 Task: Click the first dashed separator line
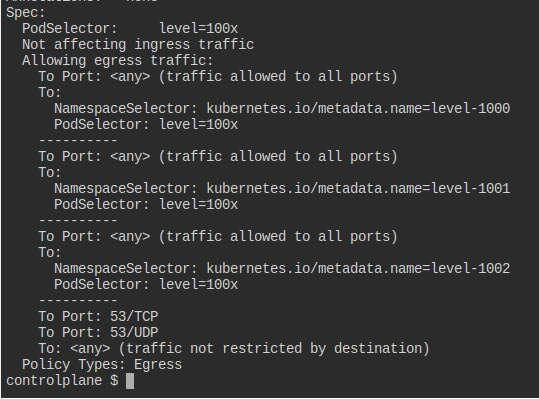78,141
